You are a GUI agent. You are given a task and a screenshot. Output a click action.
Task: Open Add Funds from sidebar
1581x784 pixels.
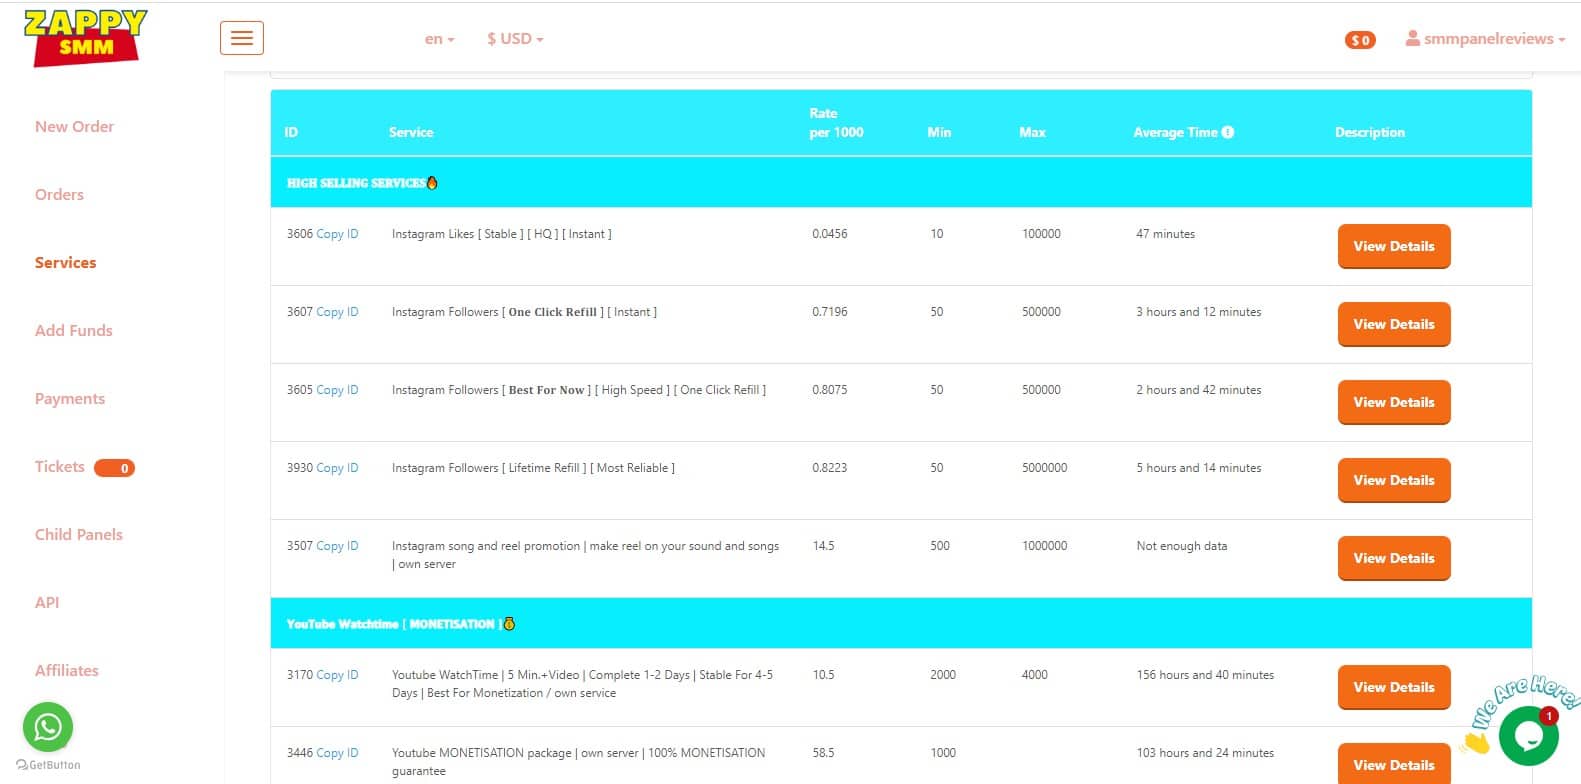tap(73, 330)
